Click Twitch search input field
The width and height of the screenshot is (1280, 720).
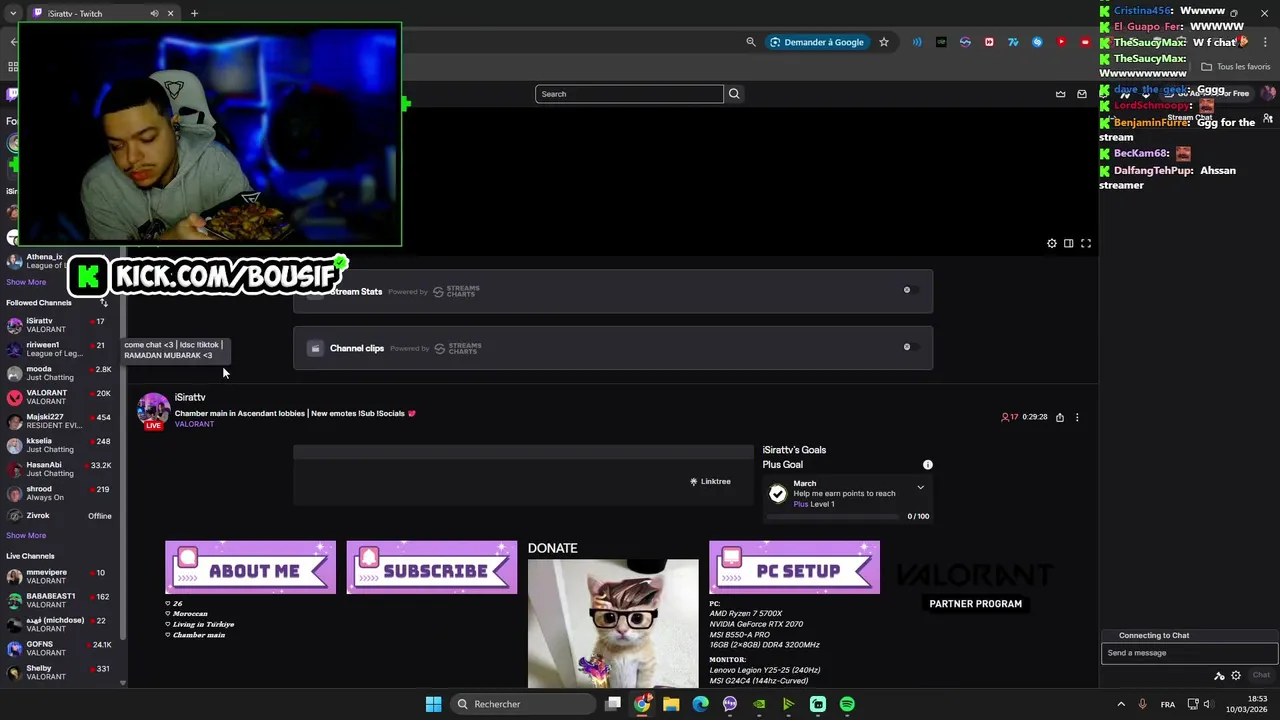pos(629,94)
